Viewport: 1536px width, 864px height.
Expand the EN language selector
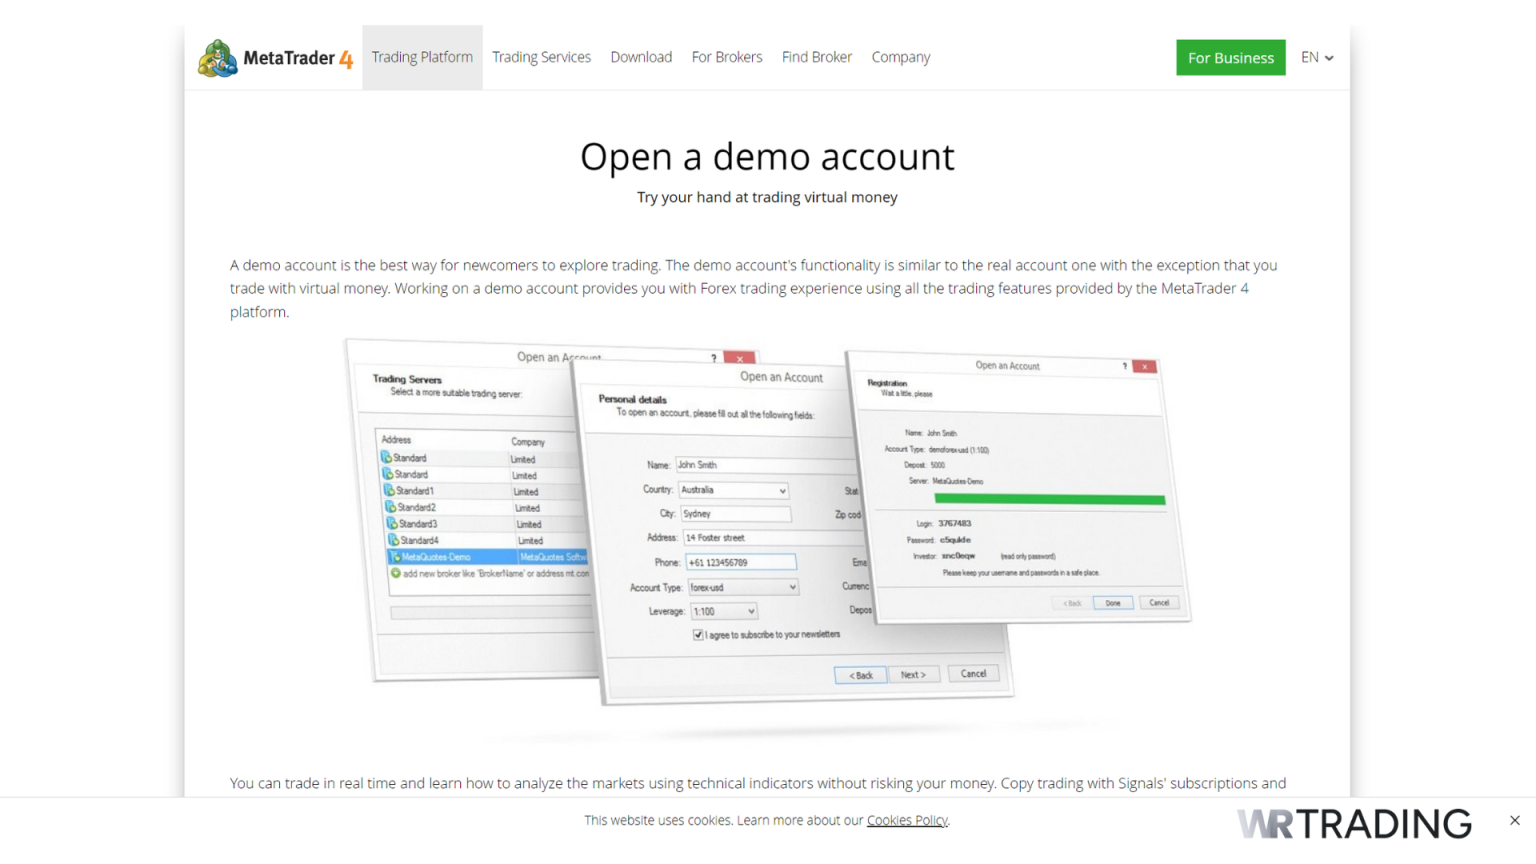pos(1316,57)
